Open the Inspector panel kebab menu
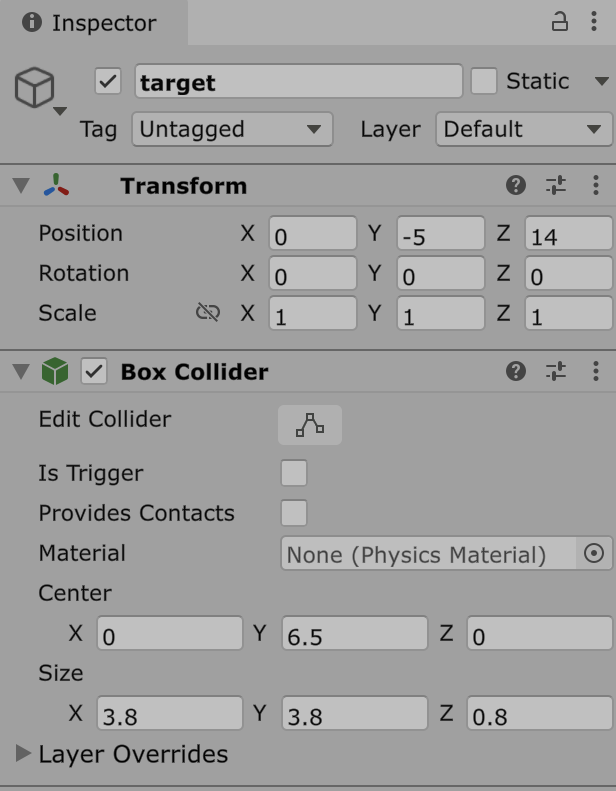Screen dimensions: 616x791 pyautogui.click(x=594, y=22)
